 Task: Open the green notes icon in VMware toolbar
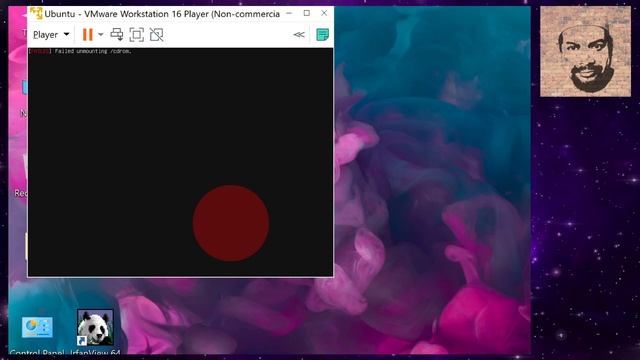(x=322, y=35)
